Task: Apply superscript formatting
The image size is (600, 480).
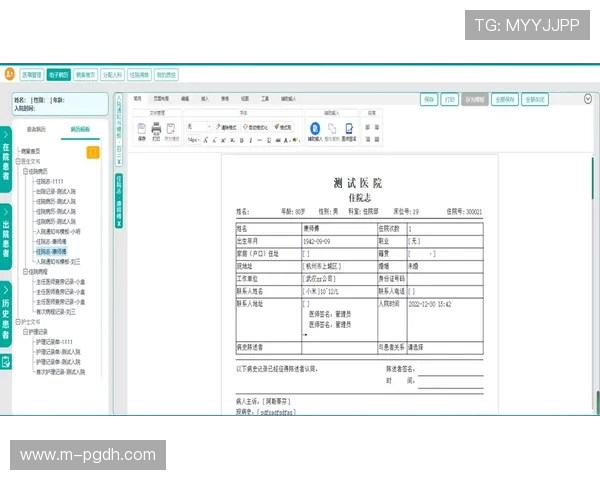Action: 223,140
